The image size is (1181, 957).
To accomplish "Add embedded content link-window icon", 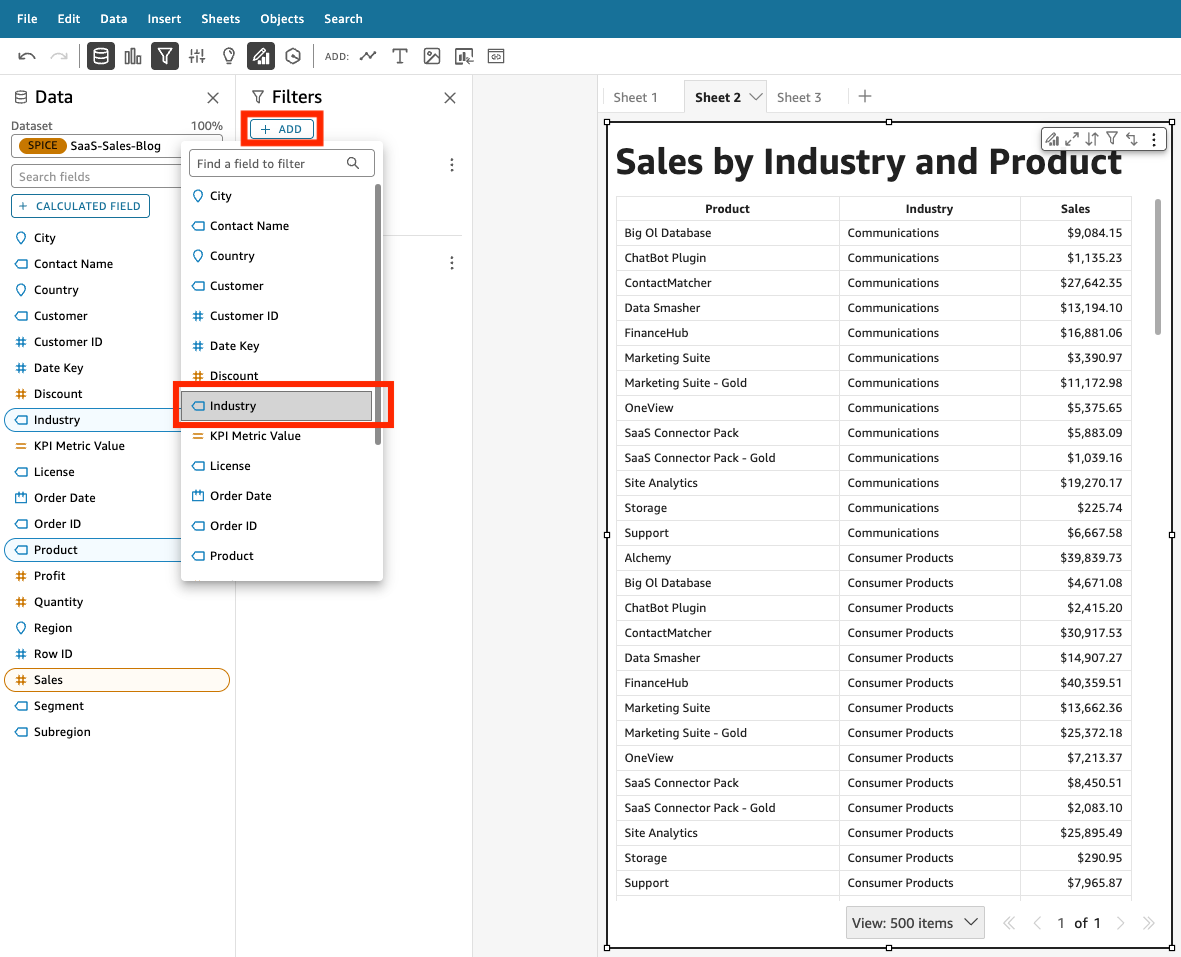I will [x=496, y=56].
